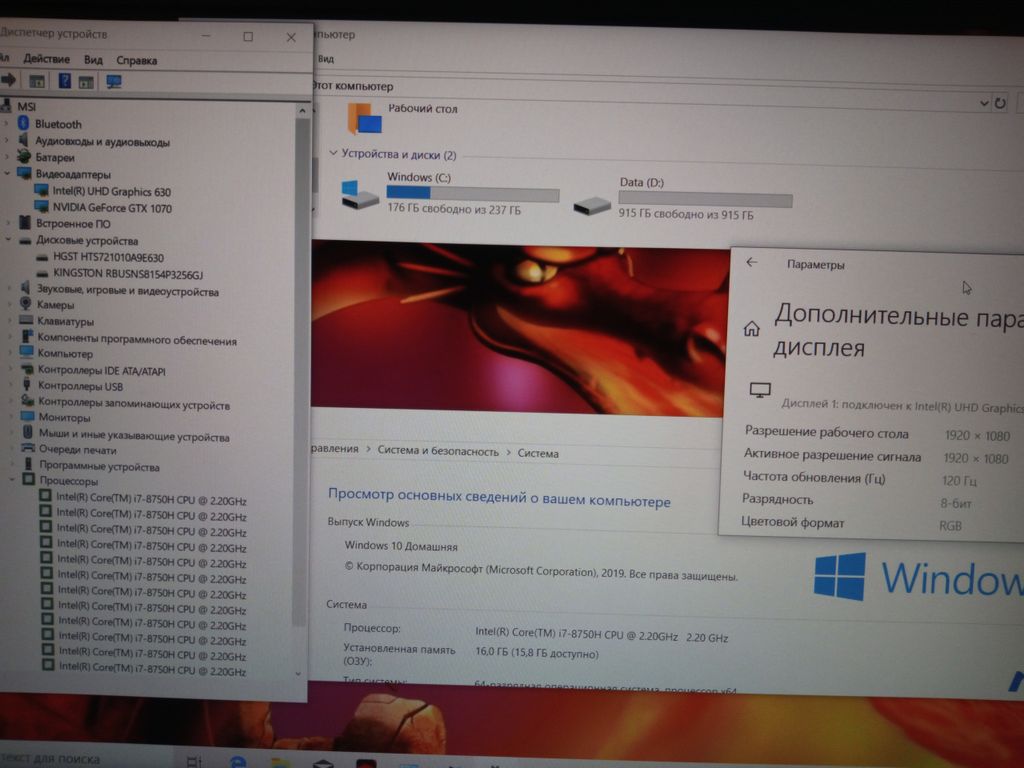Image resolution: width=1024 pixels, height=768 pixels.
Task: Select the MSI root node
Action: click(27, 106)
